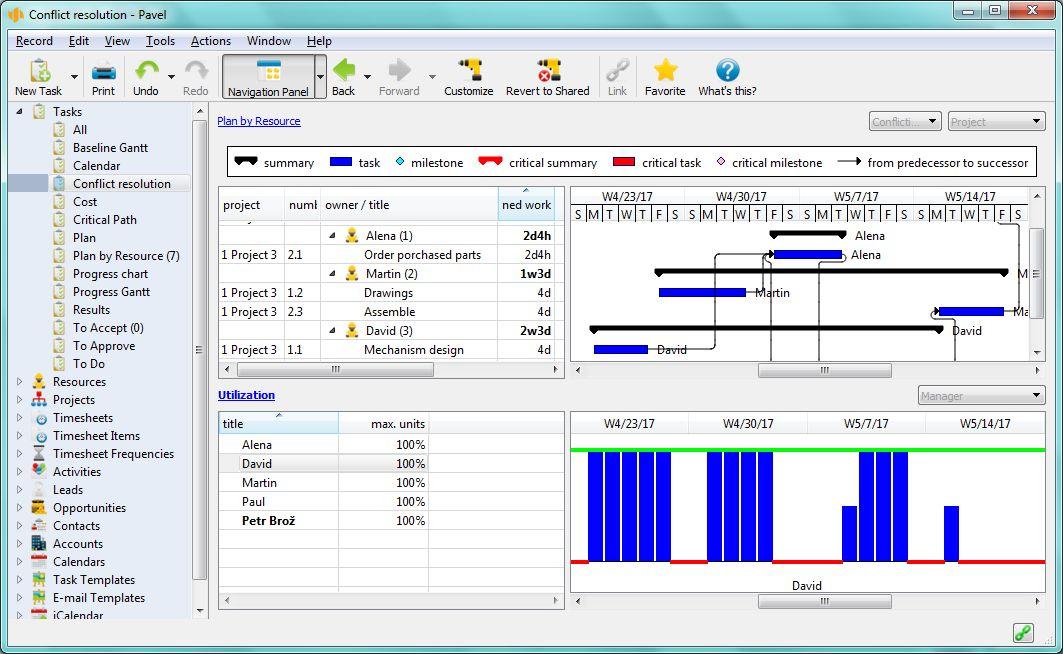This screenshot has height=654, width=1063.
Task: Click the Tasks clipboard icon in the tree
Action: pyautogui.click(x=39, y=111)
